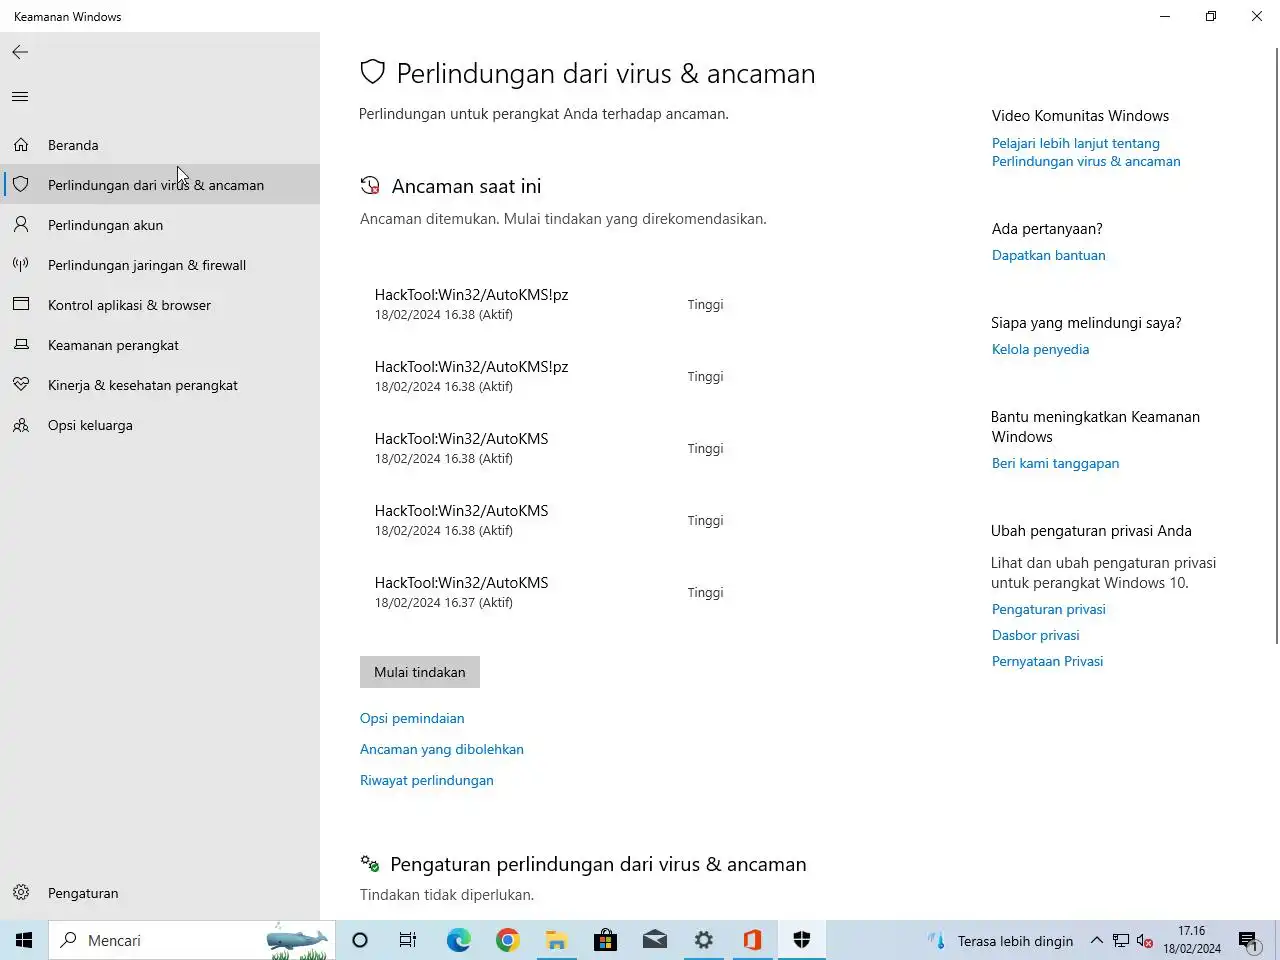Click the antenna icon for jaringan & firewall

(21, 265)
